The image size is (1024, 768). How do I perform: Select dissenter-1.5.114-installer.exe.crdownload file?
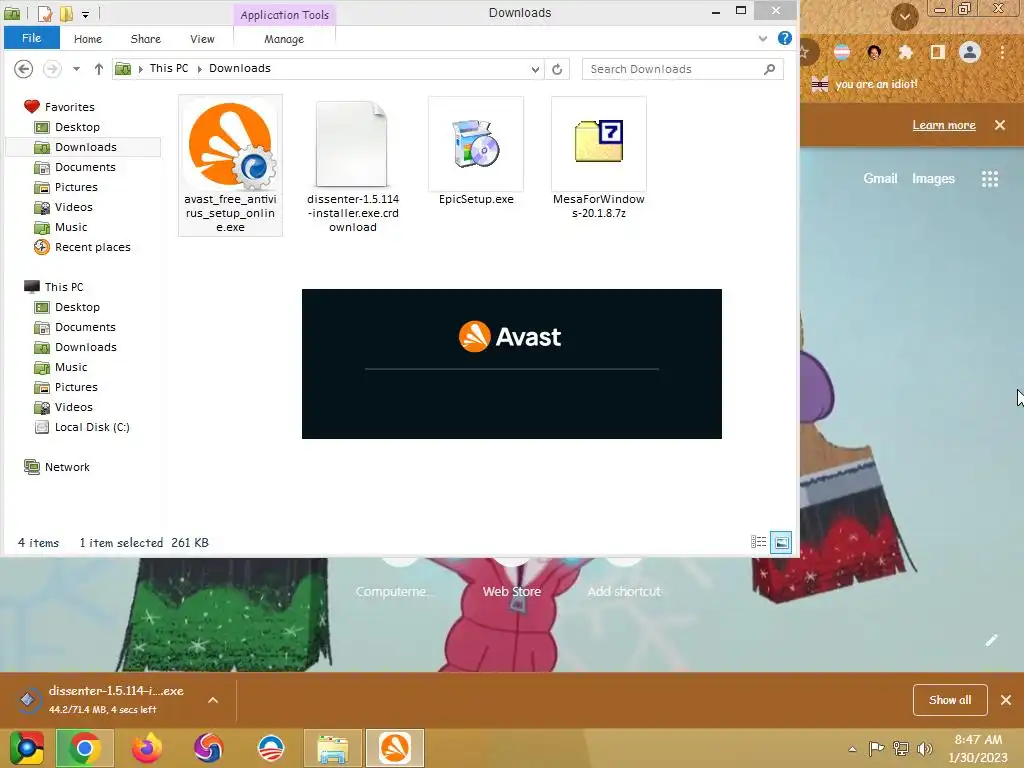click(x=353, y=166)
